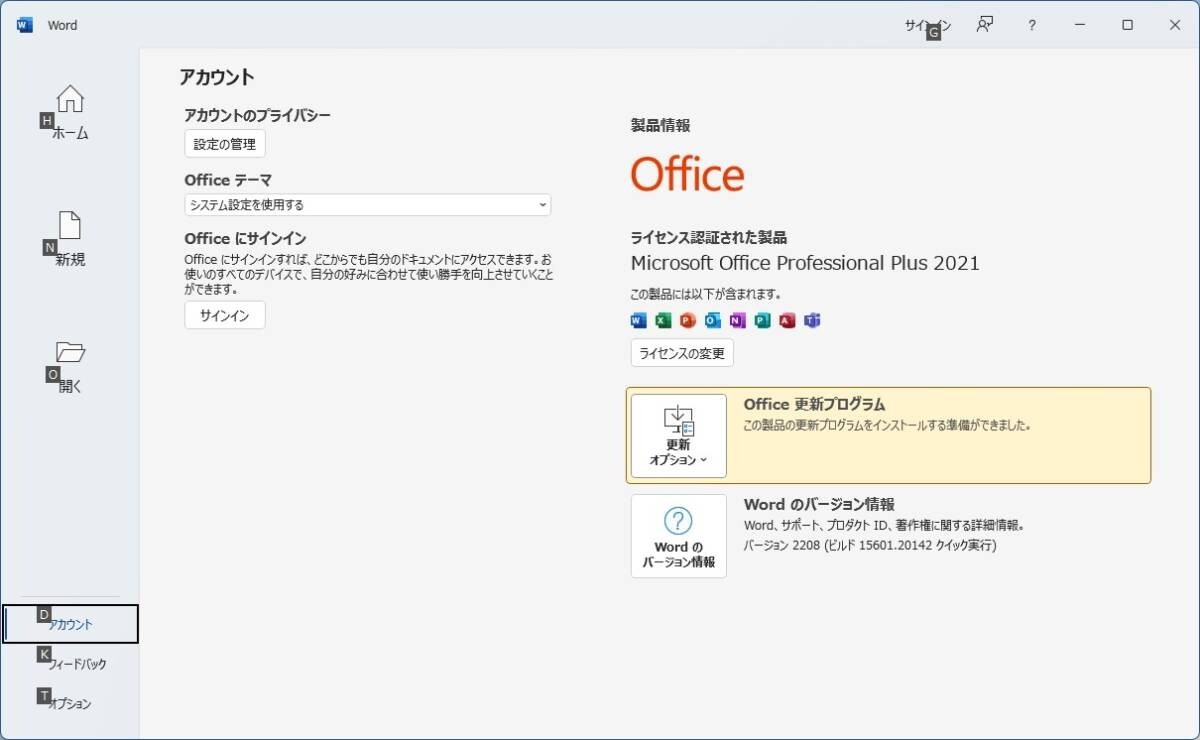Click the Word のバージョン情報 heading text
This screenshot has height=740, width=1200.
[x=819, y=505]
